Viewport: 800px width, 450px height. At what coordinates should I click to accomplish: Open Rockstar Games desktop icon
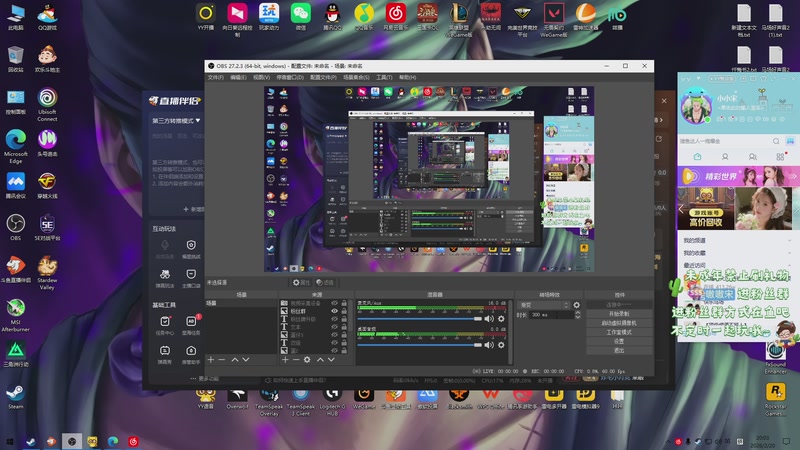(x=776, y=399)
